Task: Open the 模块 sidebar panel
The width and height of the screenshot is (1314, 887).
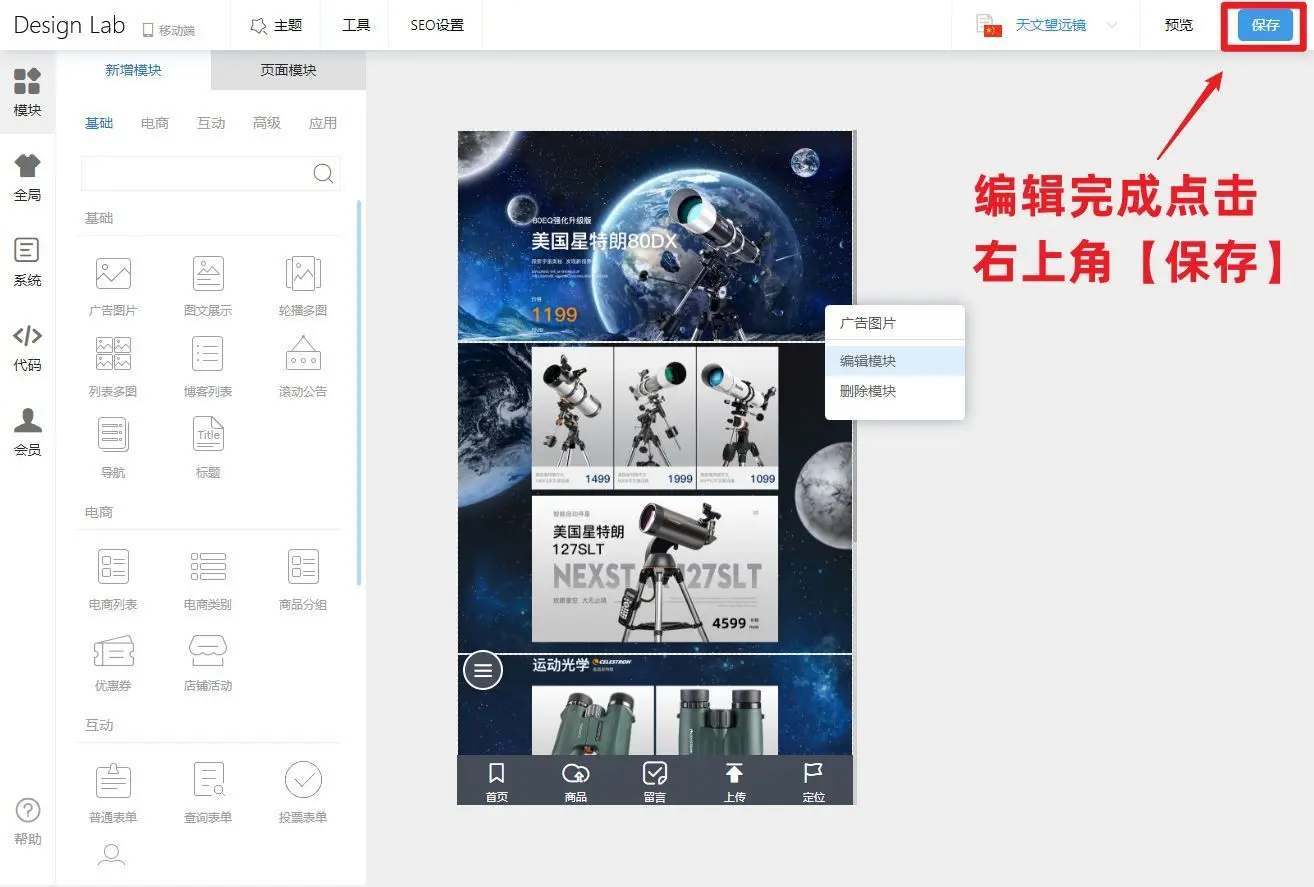Action: 27,92
